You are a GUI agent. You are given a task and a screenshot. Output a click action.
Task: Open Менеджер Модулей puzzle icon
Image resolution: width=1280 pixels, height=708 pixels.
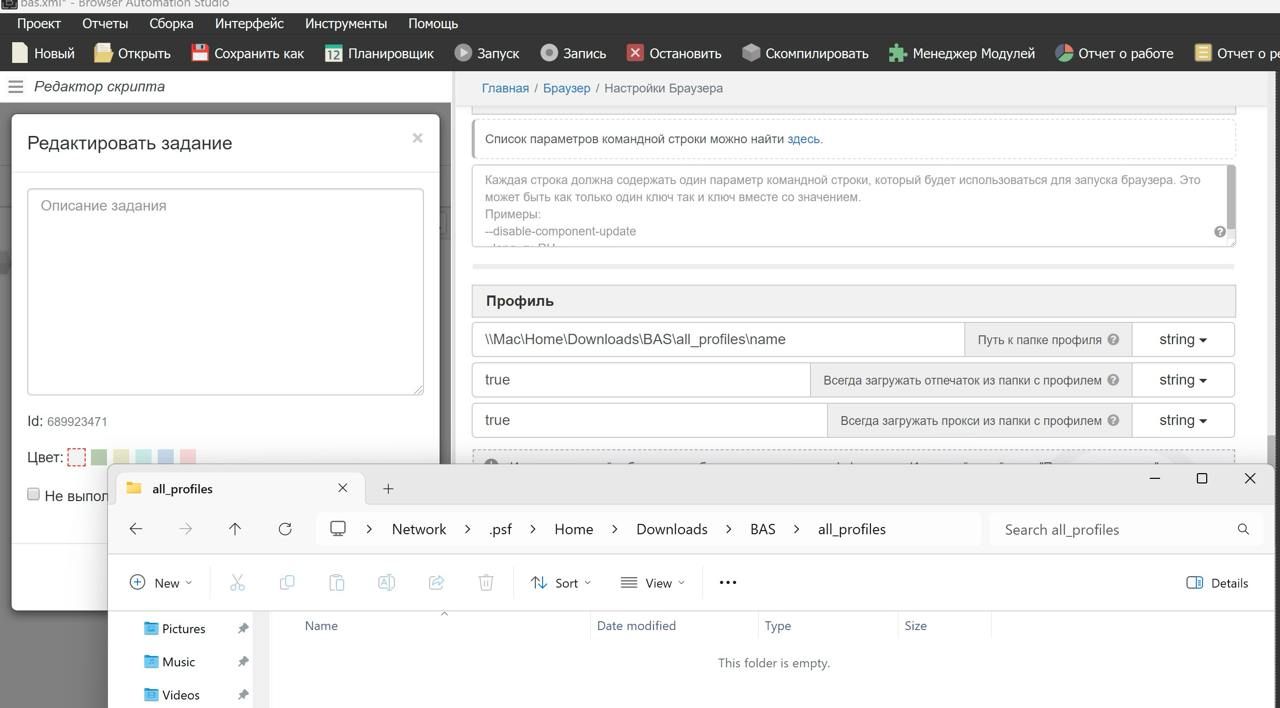[x=898, y=53]
